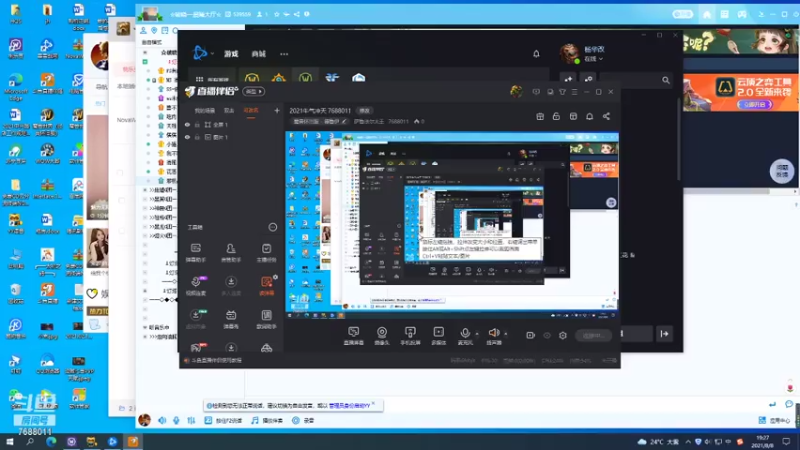Open the 歌词助手 tool in the toolbox

click(266, 319)
